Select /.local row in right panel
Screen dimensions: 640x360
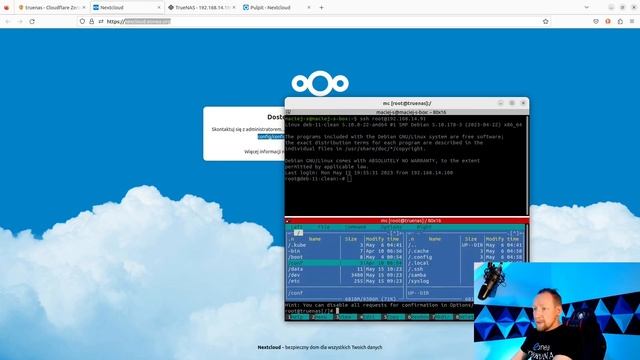(x=441, y=263)
